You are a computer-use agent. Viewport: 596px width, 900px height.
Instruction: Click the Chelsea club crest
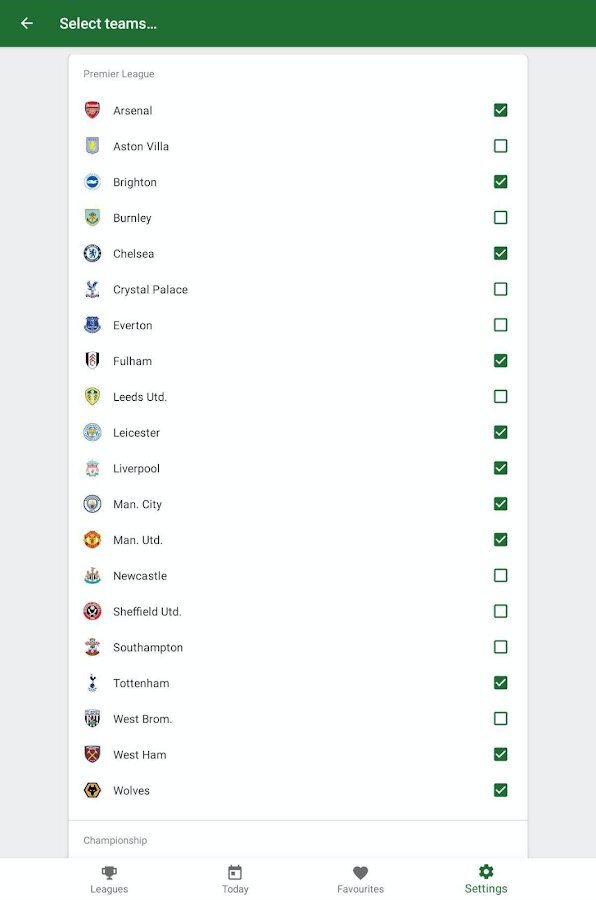tap(92, 253)
